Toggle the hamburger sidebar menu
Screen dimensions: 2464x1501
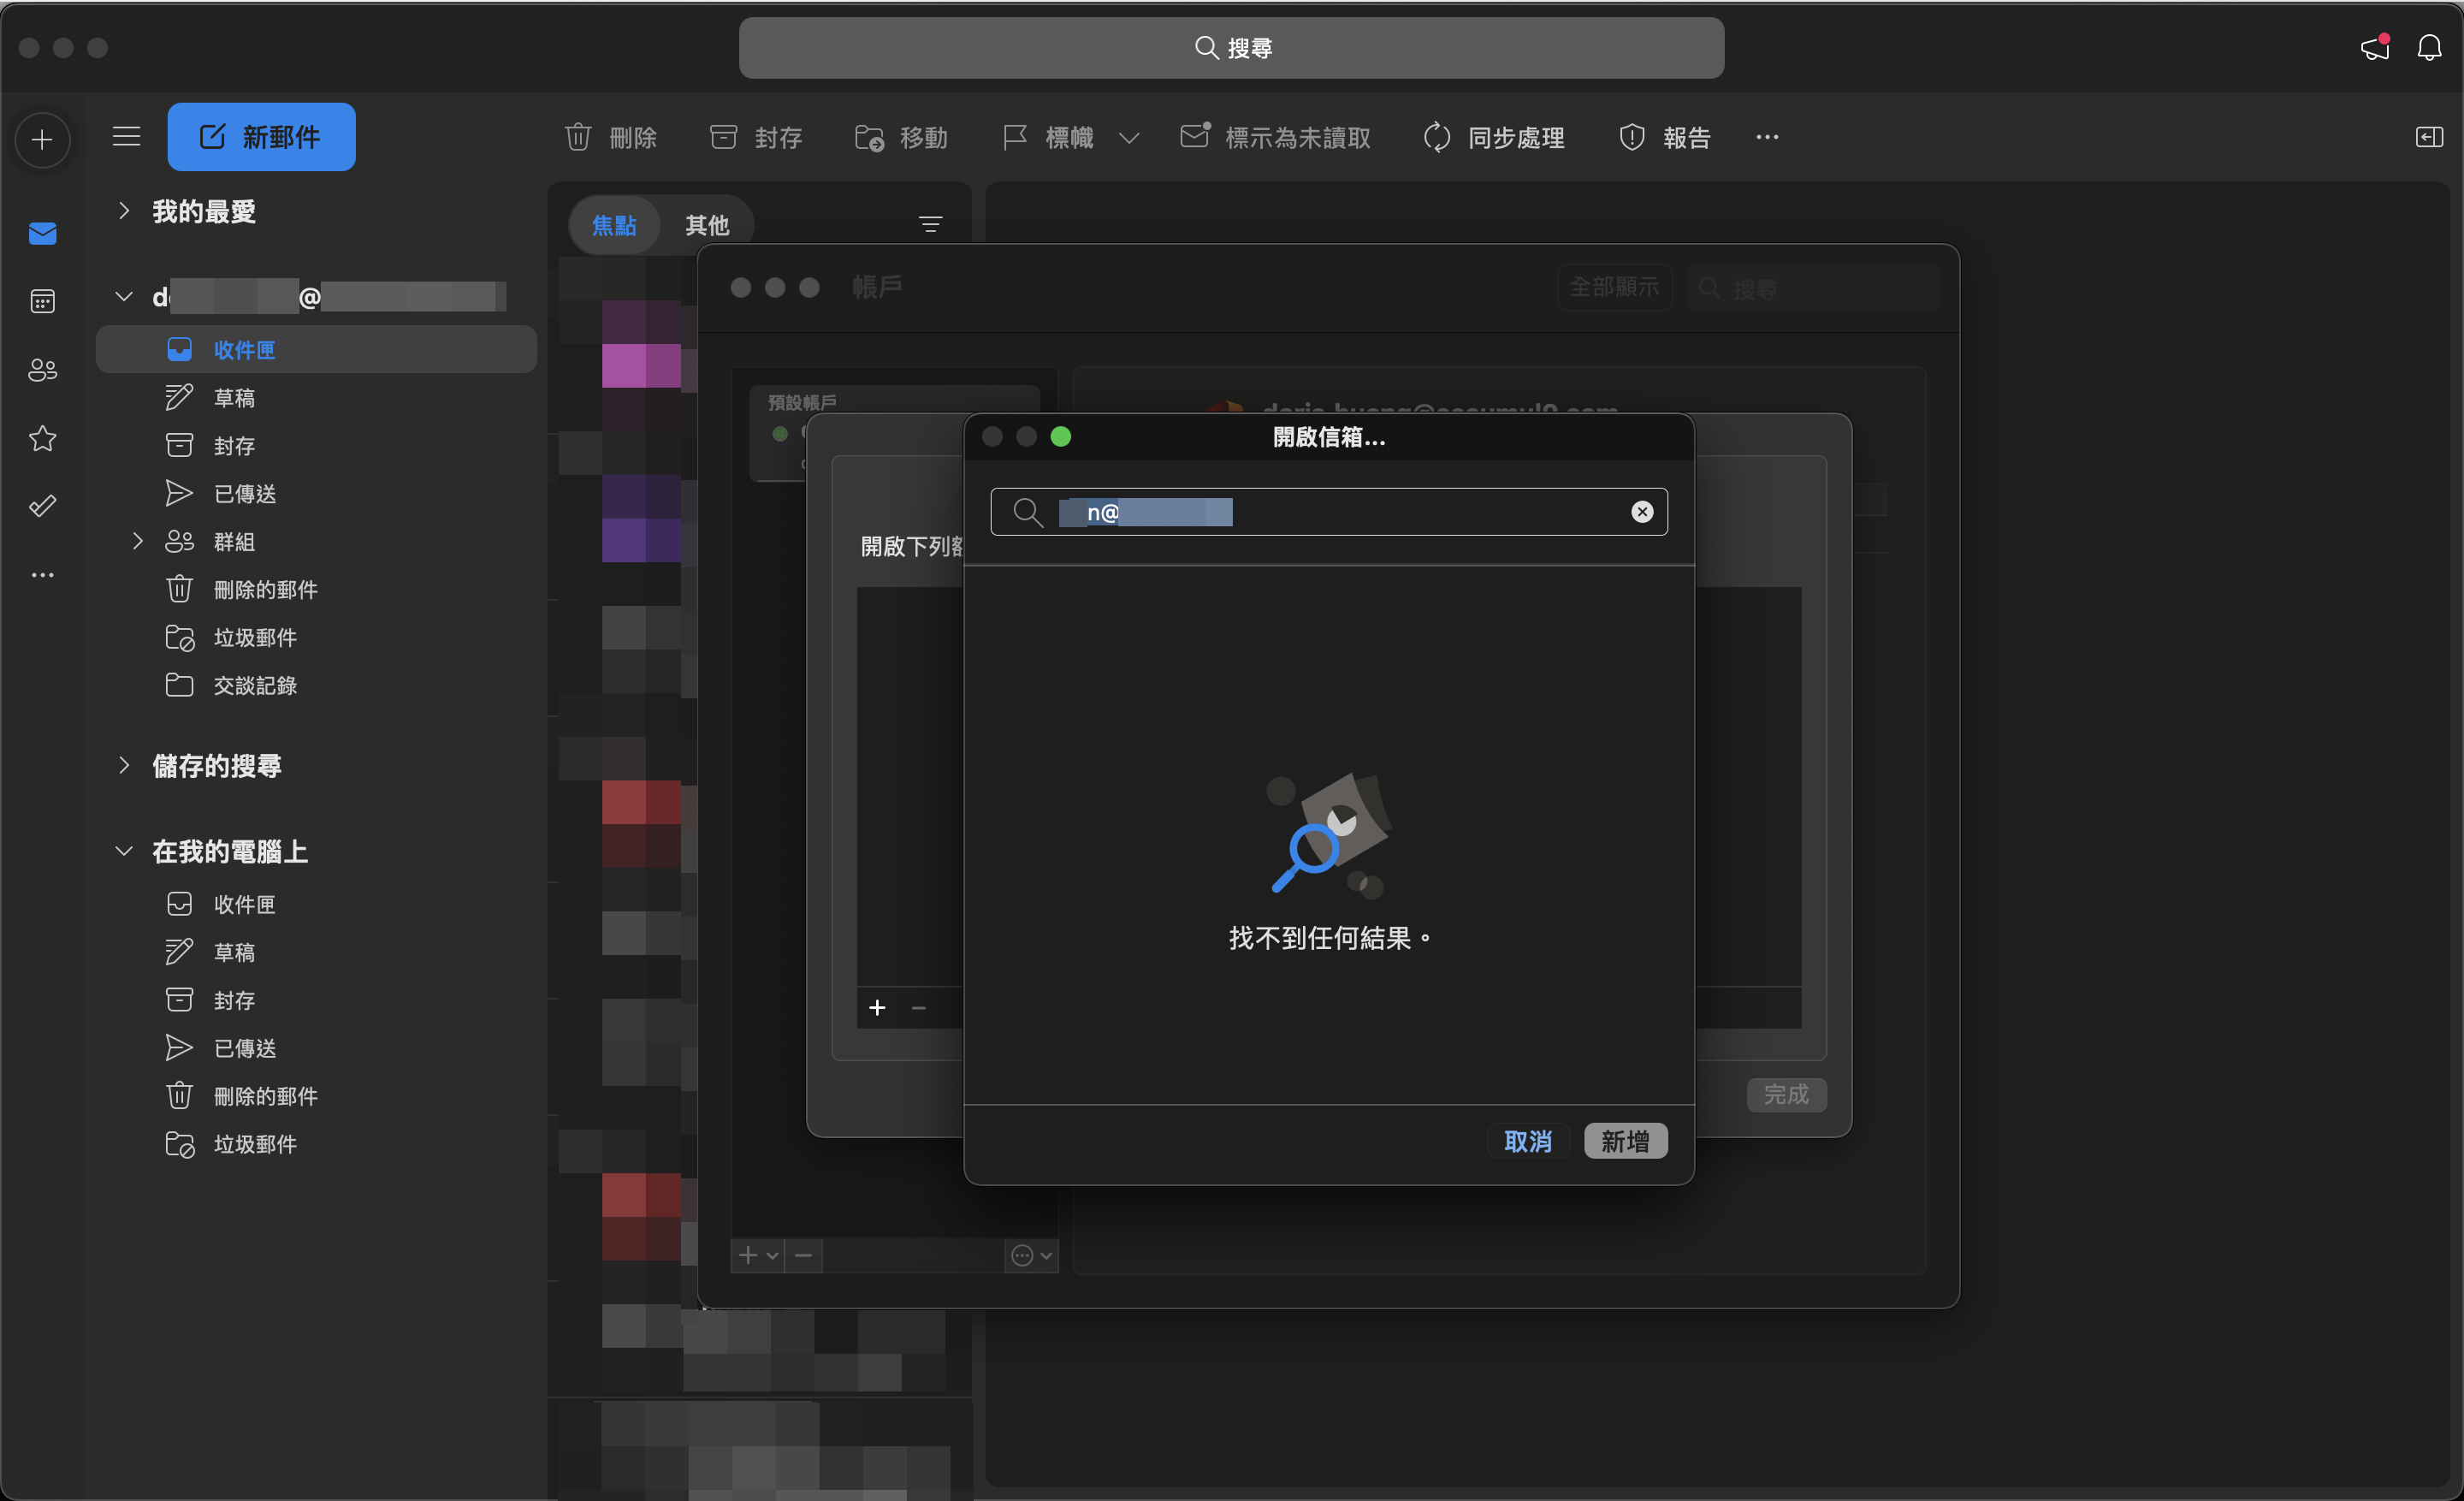126,136
